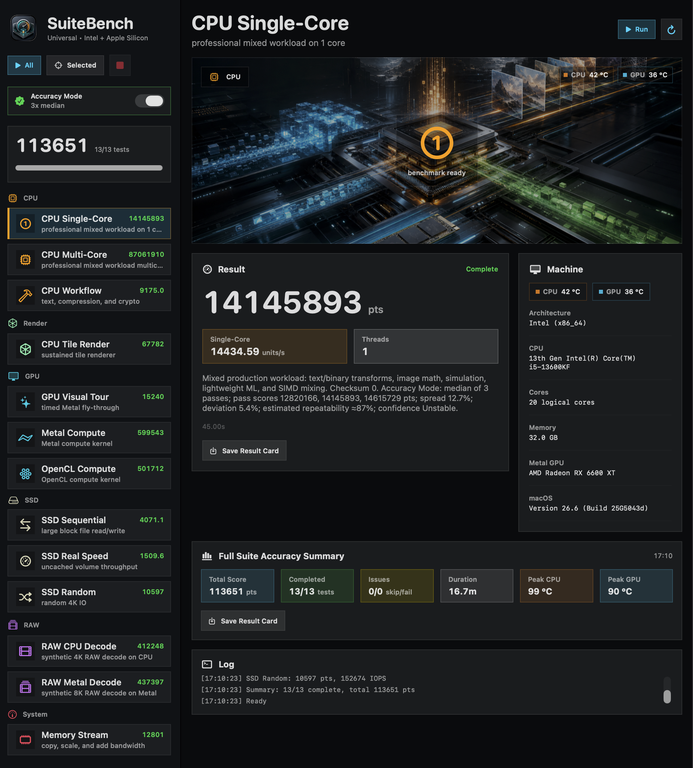Image resolution: width=693 pixels, height=768 pixels.
Task: Click the Log panel scrollbar thumb
Action: coord(667,696)
